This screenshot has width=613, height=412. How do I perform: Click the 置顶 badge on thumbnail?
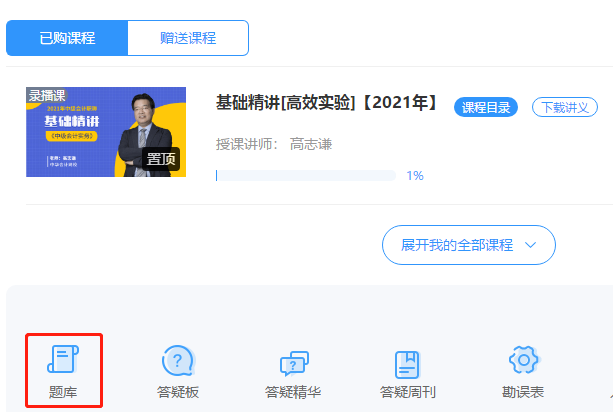(x=161, y=159)
